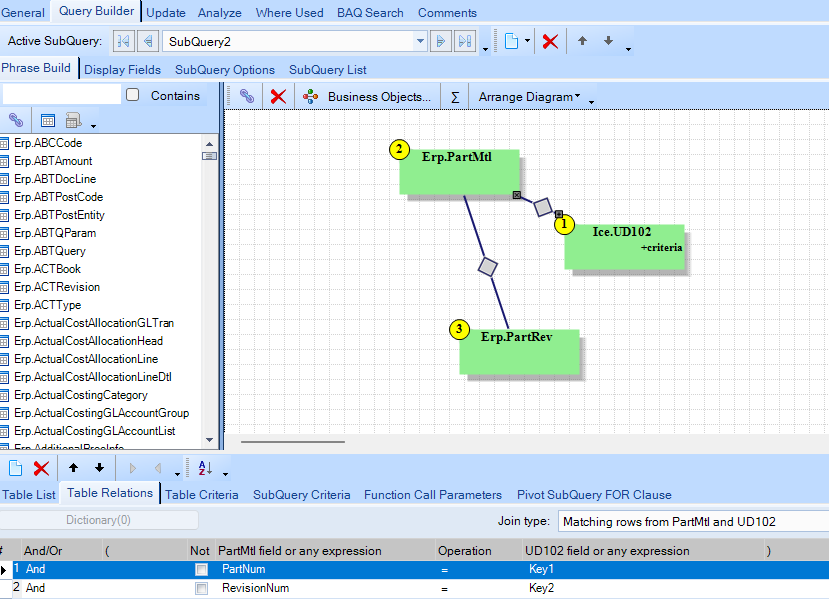Click new relation page icon in bottom toolbar
The height and width of the screenshot is (607, 829).
(x=15, y=468)
